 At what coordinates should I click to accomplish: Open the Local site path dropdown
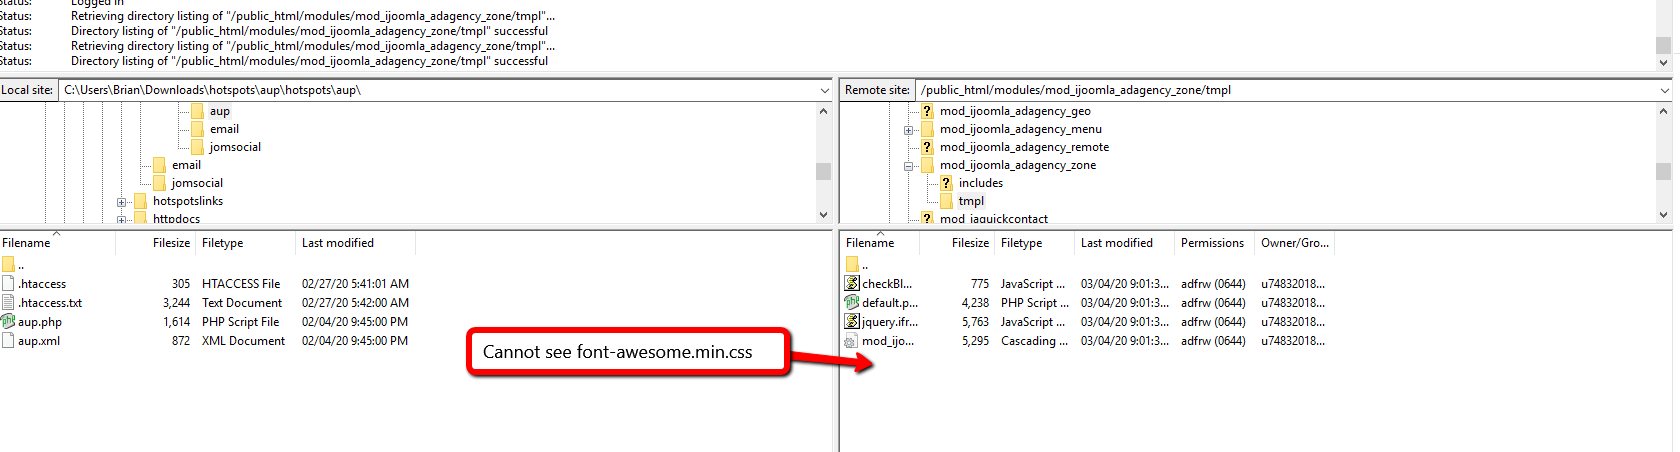coord(825,90)
